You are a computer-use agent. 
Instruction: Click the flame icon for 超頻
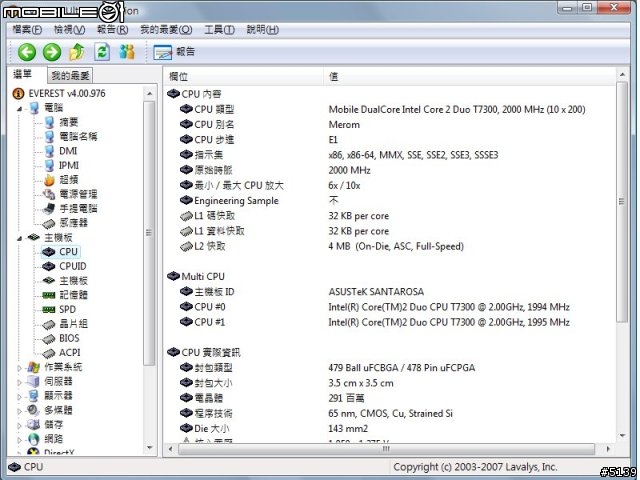[x=49, y=180]
